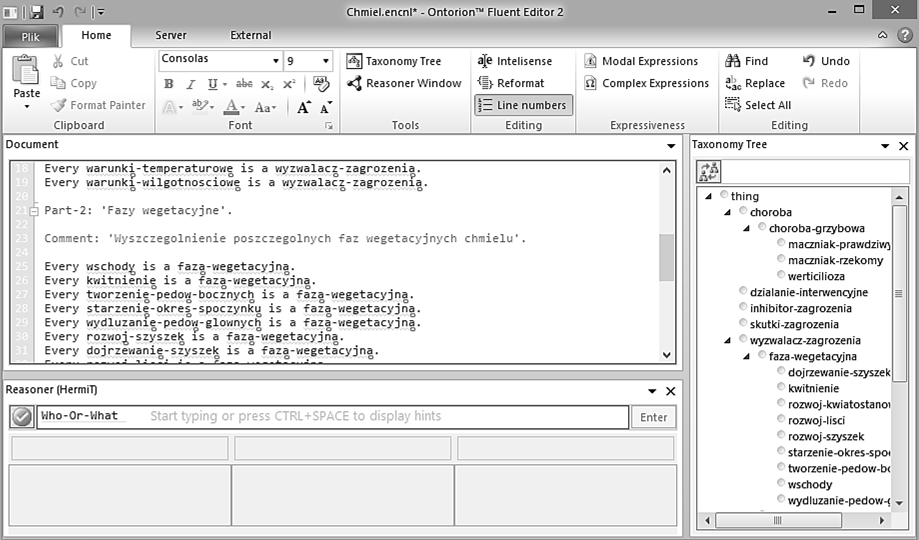Click the Reformat button
The image size is (919, 540).
pyautogui.click(x=511, y=83)
